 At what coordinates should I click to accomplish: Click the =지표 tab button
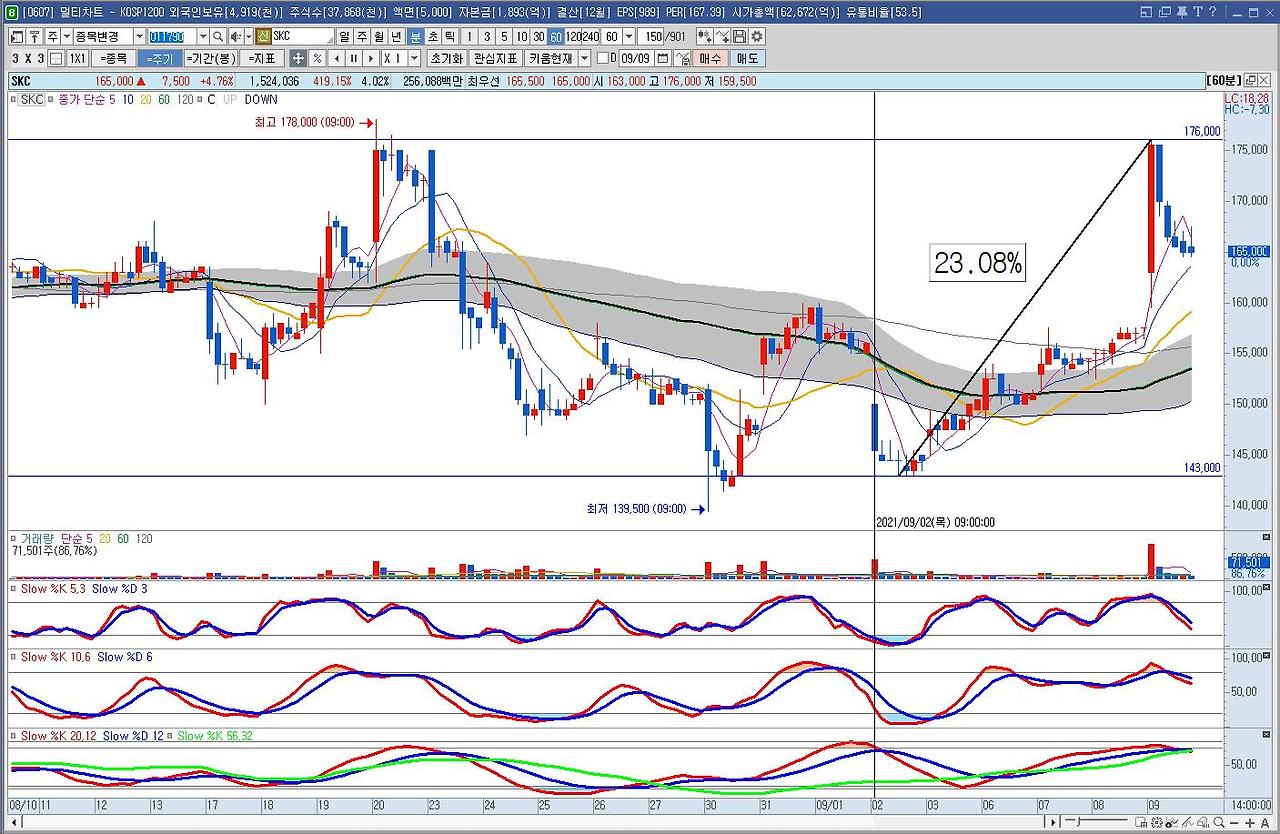click(x=264, y=58)
